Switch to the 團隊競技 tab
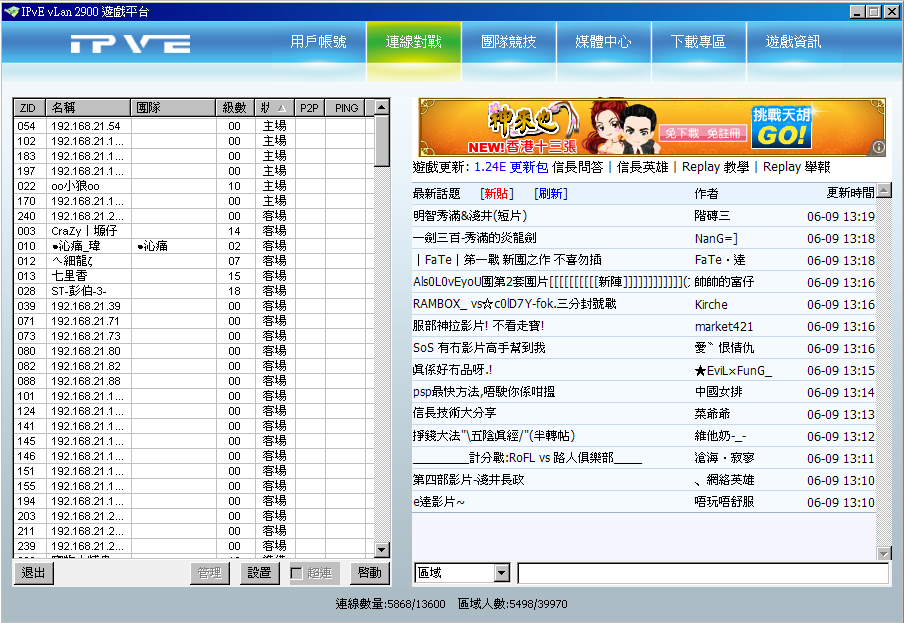This screenshot has height=623, width=904. point(508,42)
